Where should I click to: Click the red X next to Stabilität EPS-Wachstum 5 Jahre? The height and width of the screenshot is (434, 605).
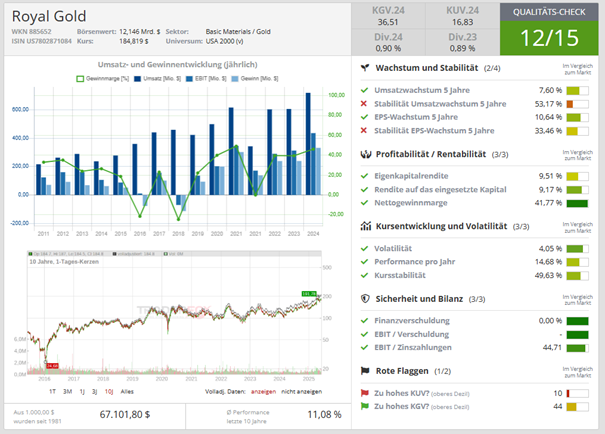point(363,130)
